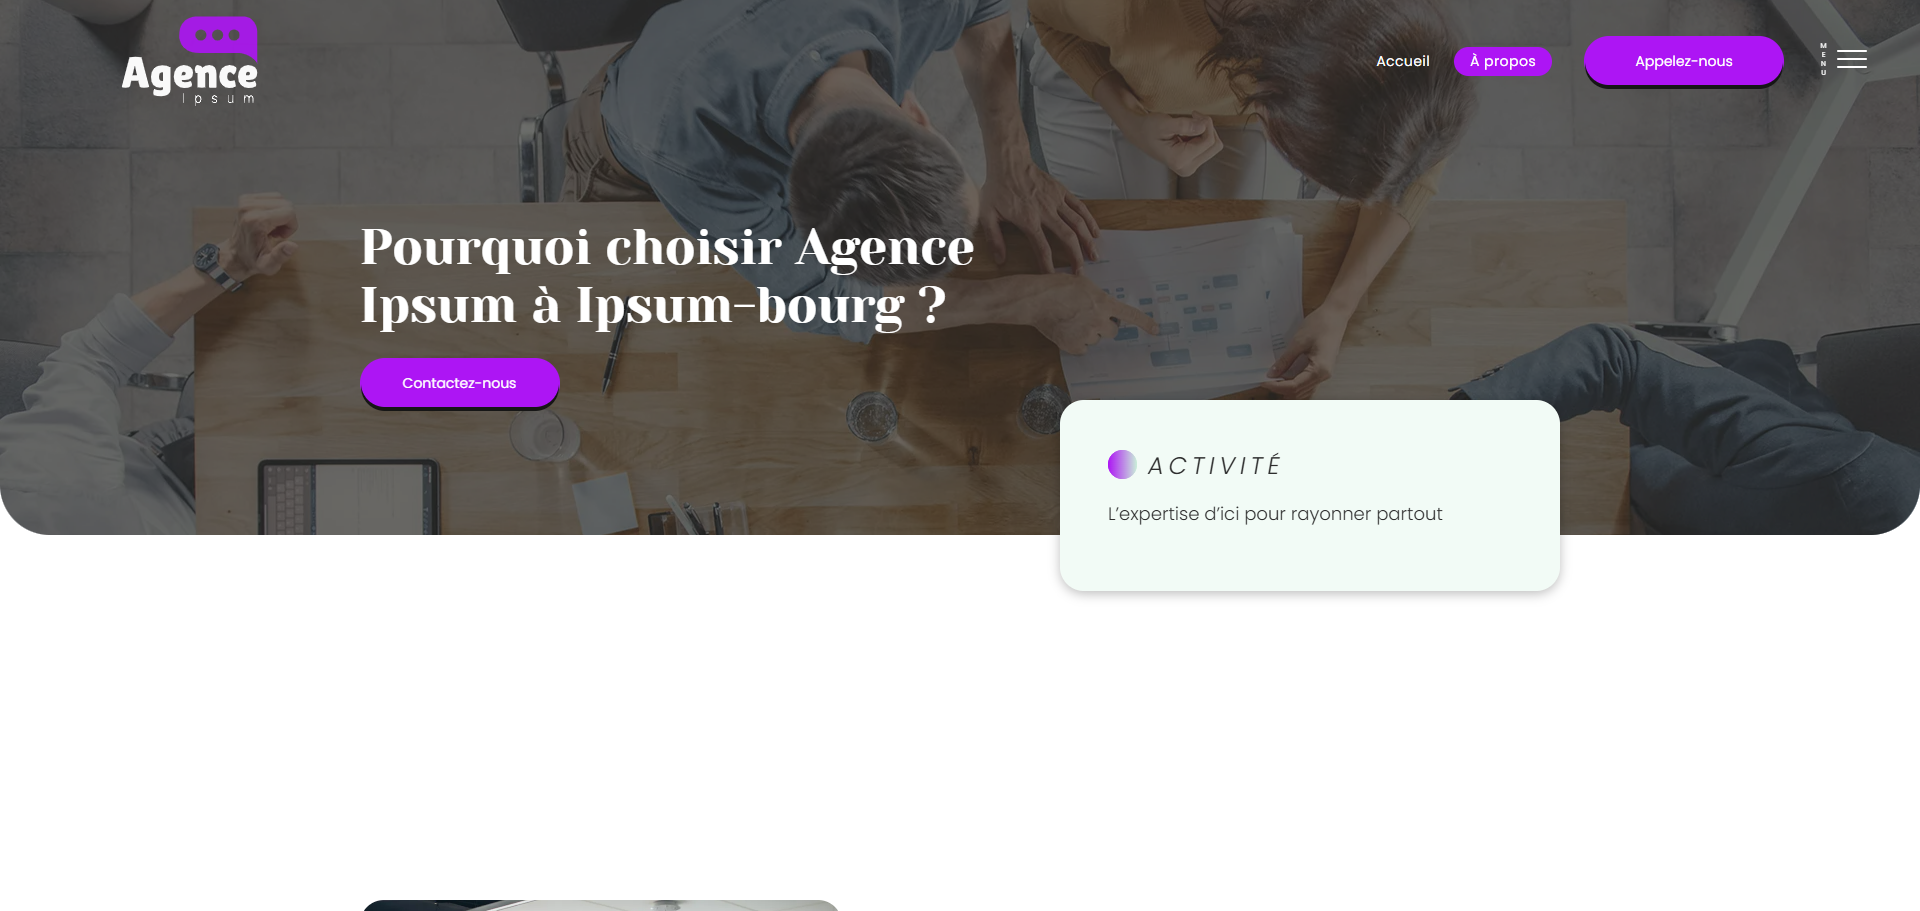Click the Pourquoi choisir Agence Ipsum heading

(x=667, y=275)
